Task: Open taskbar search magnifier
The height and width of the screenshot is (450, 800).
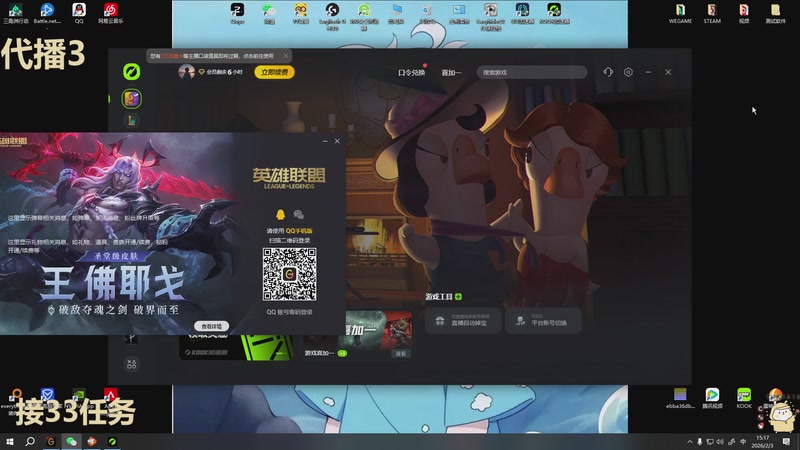Action: click(30, 441)
